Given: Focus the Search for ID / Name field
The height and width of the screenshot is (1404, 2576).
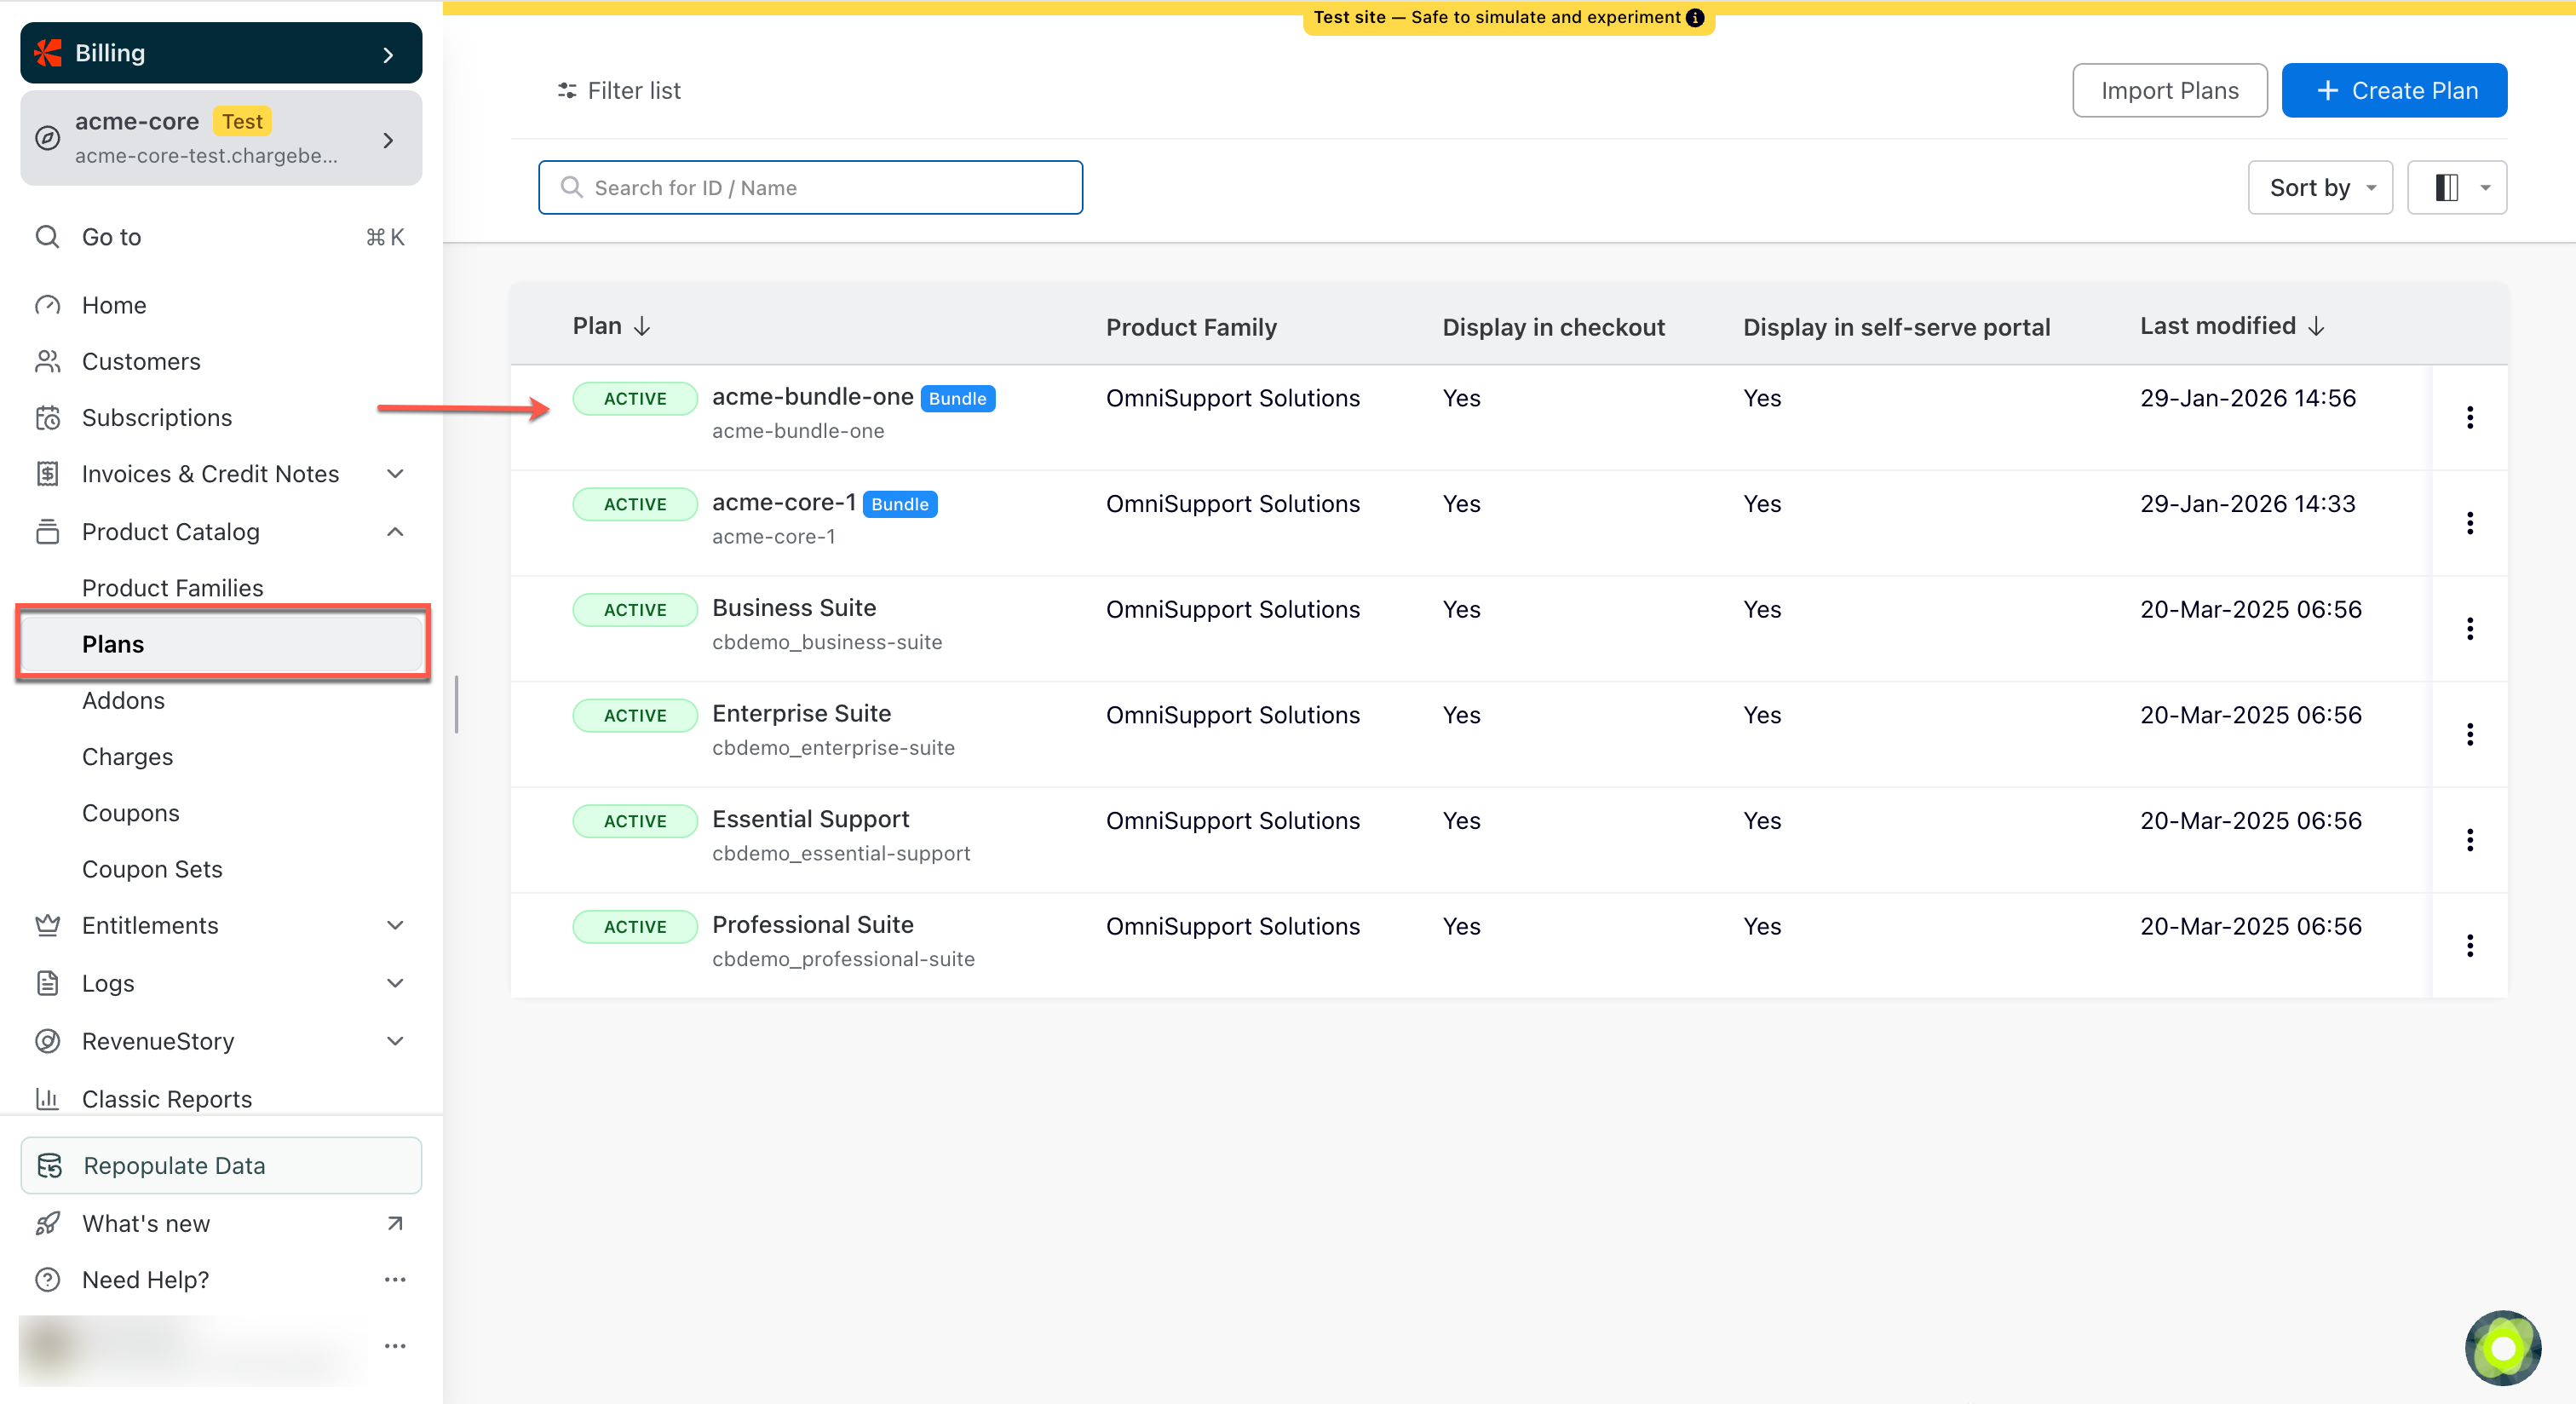Looking at the screenshot, I should coord(810,187).
